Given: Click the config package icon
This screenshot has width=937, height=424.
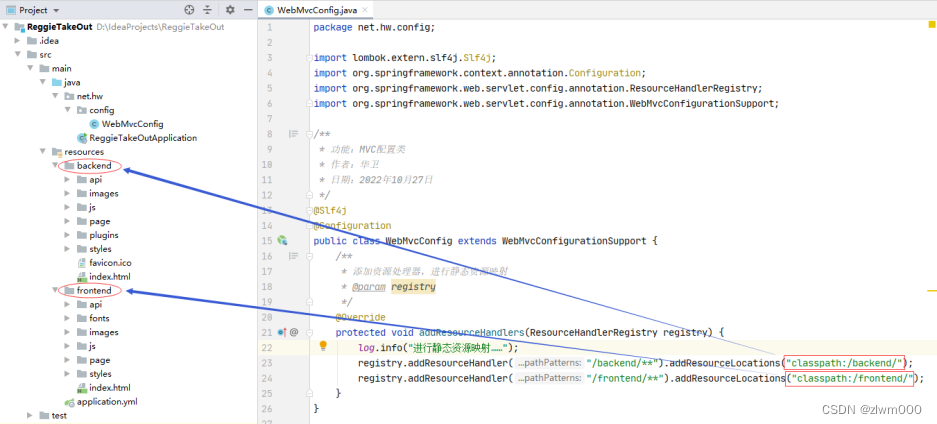Looking at the screenshot, I should click(82, 110).
